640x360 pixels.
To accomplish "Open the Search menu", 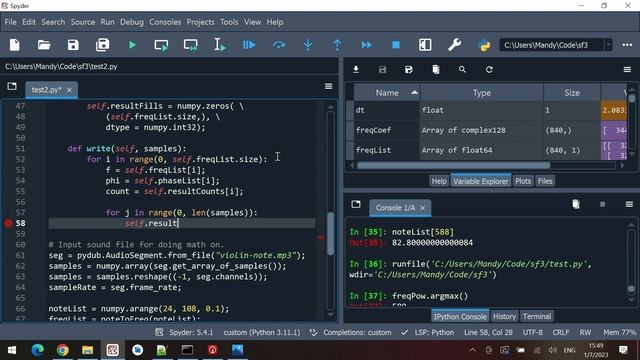I will click(x=53, y=22).
